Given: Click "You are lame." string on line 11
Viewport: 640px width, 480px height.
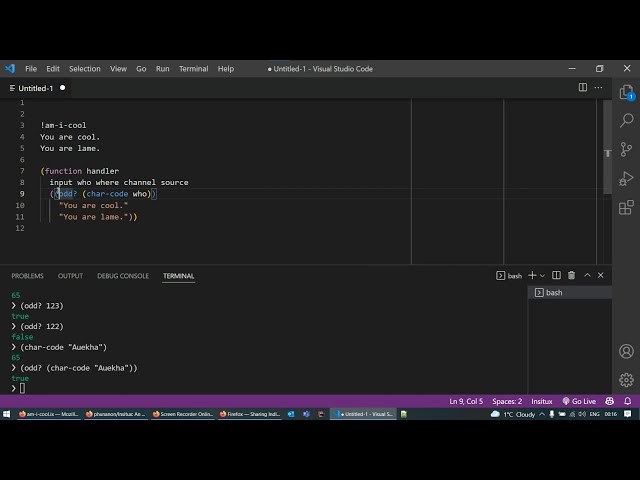Looking at the screenshot, I should 93,217.
